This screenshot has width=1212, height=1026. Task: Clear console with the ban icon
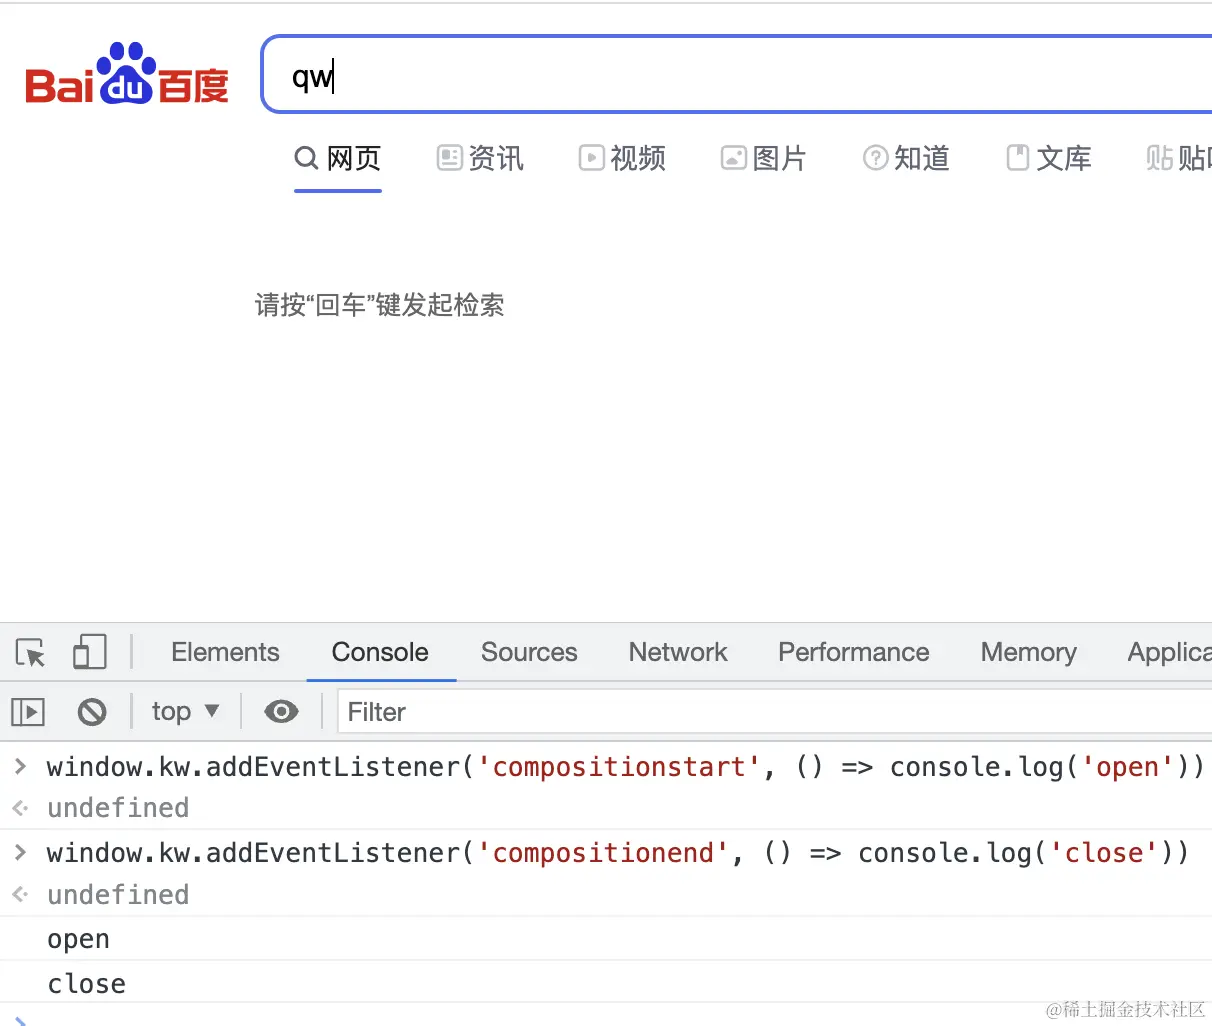point(92,712)
